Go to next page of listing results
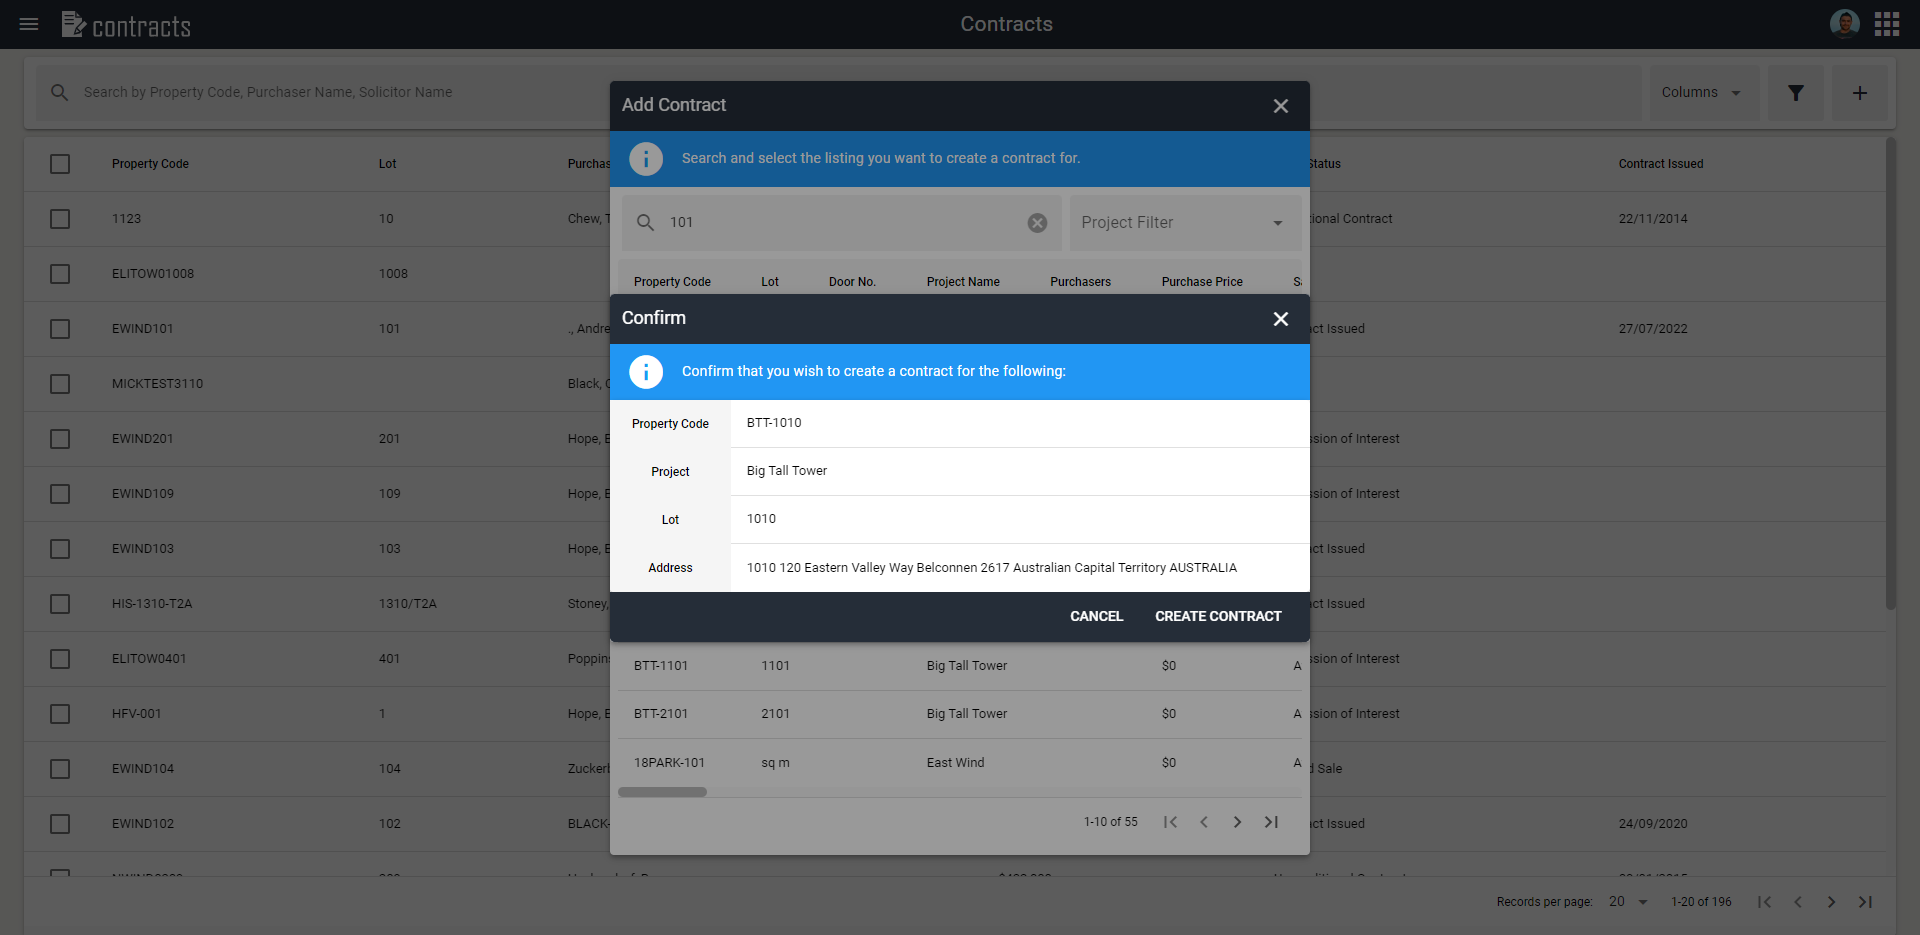The height and width of the screenshot is (935, 1920). coord(1237,822)
